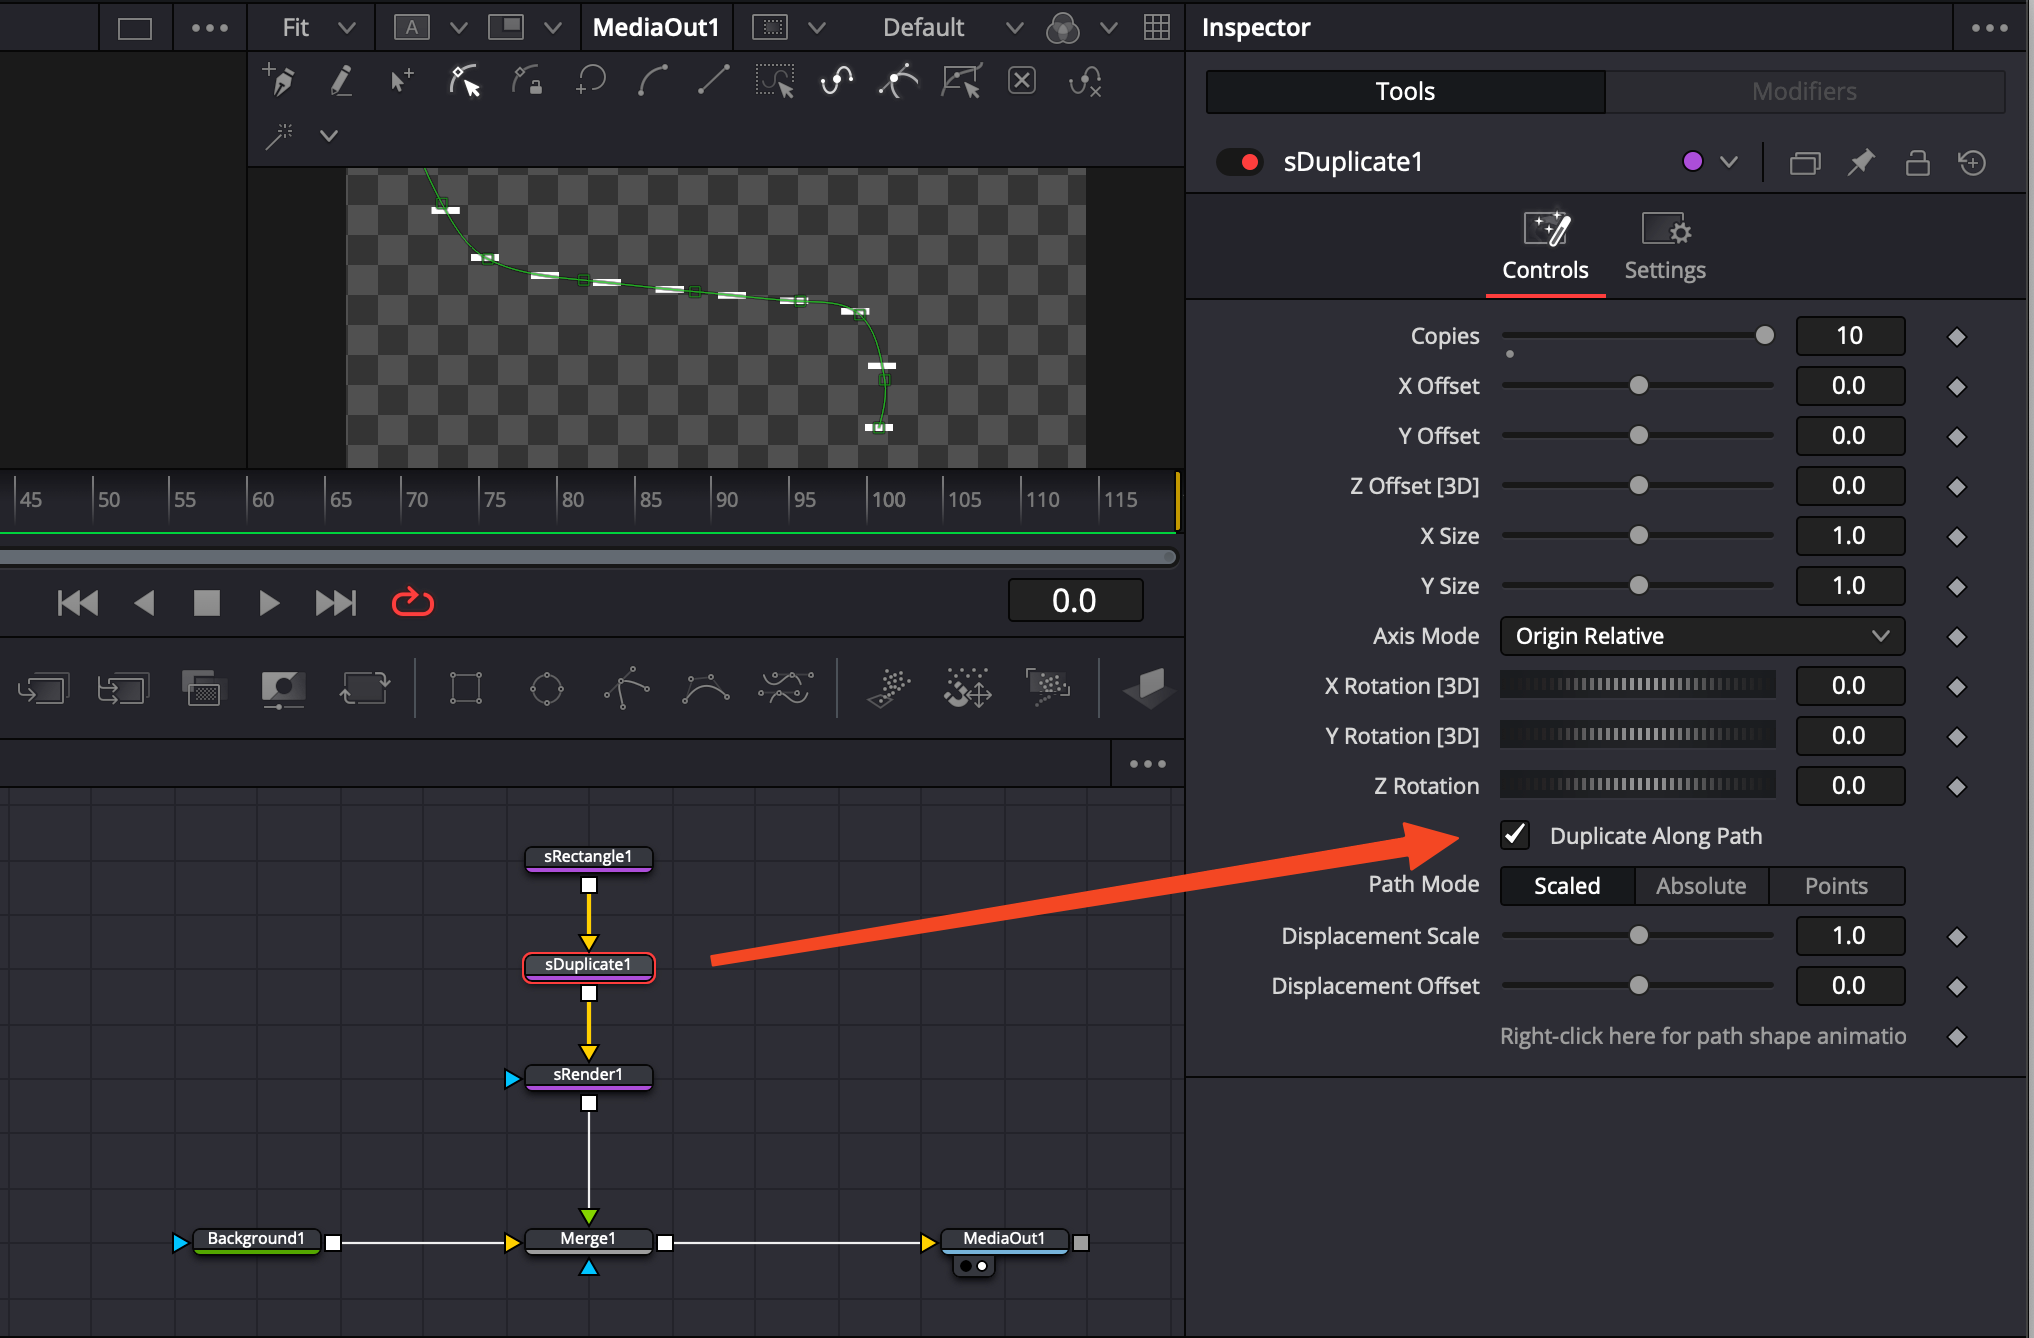Open the Controls tab
This screenshot has width=2034, height=1338.
pos(1545,247)
